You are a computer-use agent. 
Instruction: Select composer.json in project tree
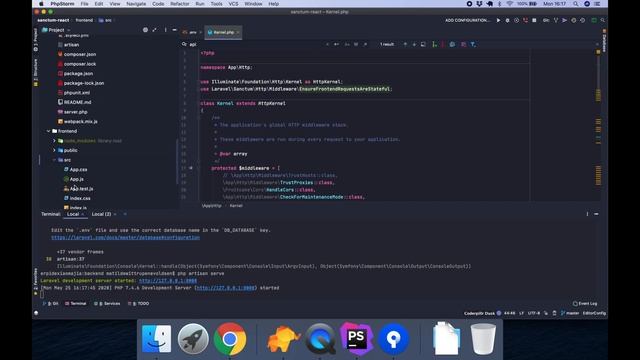(77, 54)
